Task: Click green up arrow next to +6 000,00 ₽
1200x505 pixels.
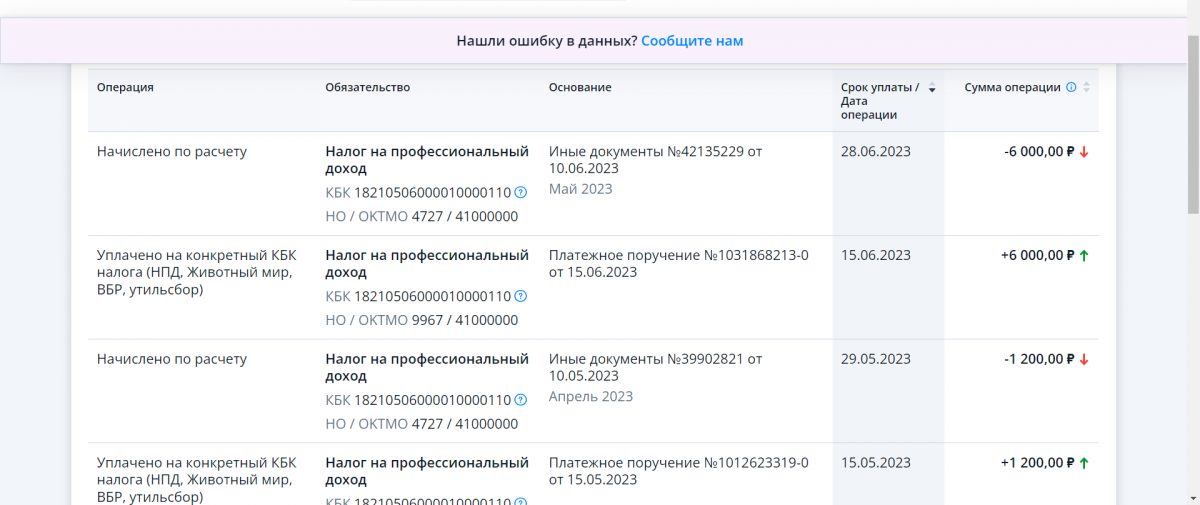Action: tap(1084, 256)
